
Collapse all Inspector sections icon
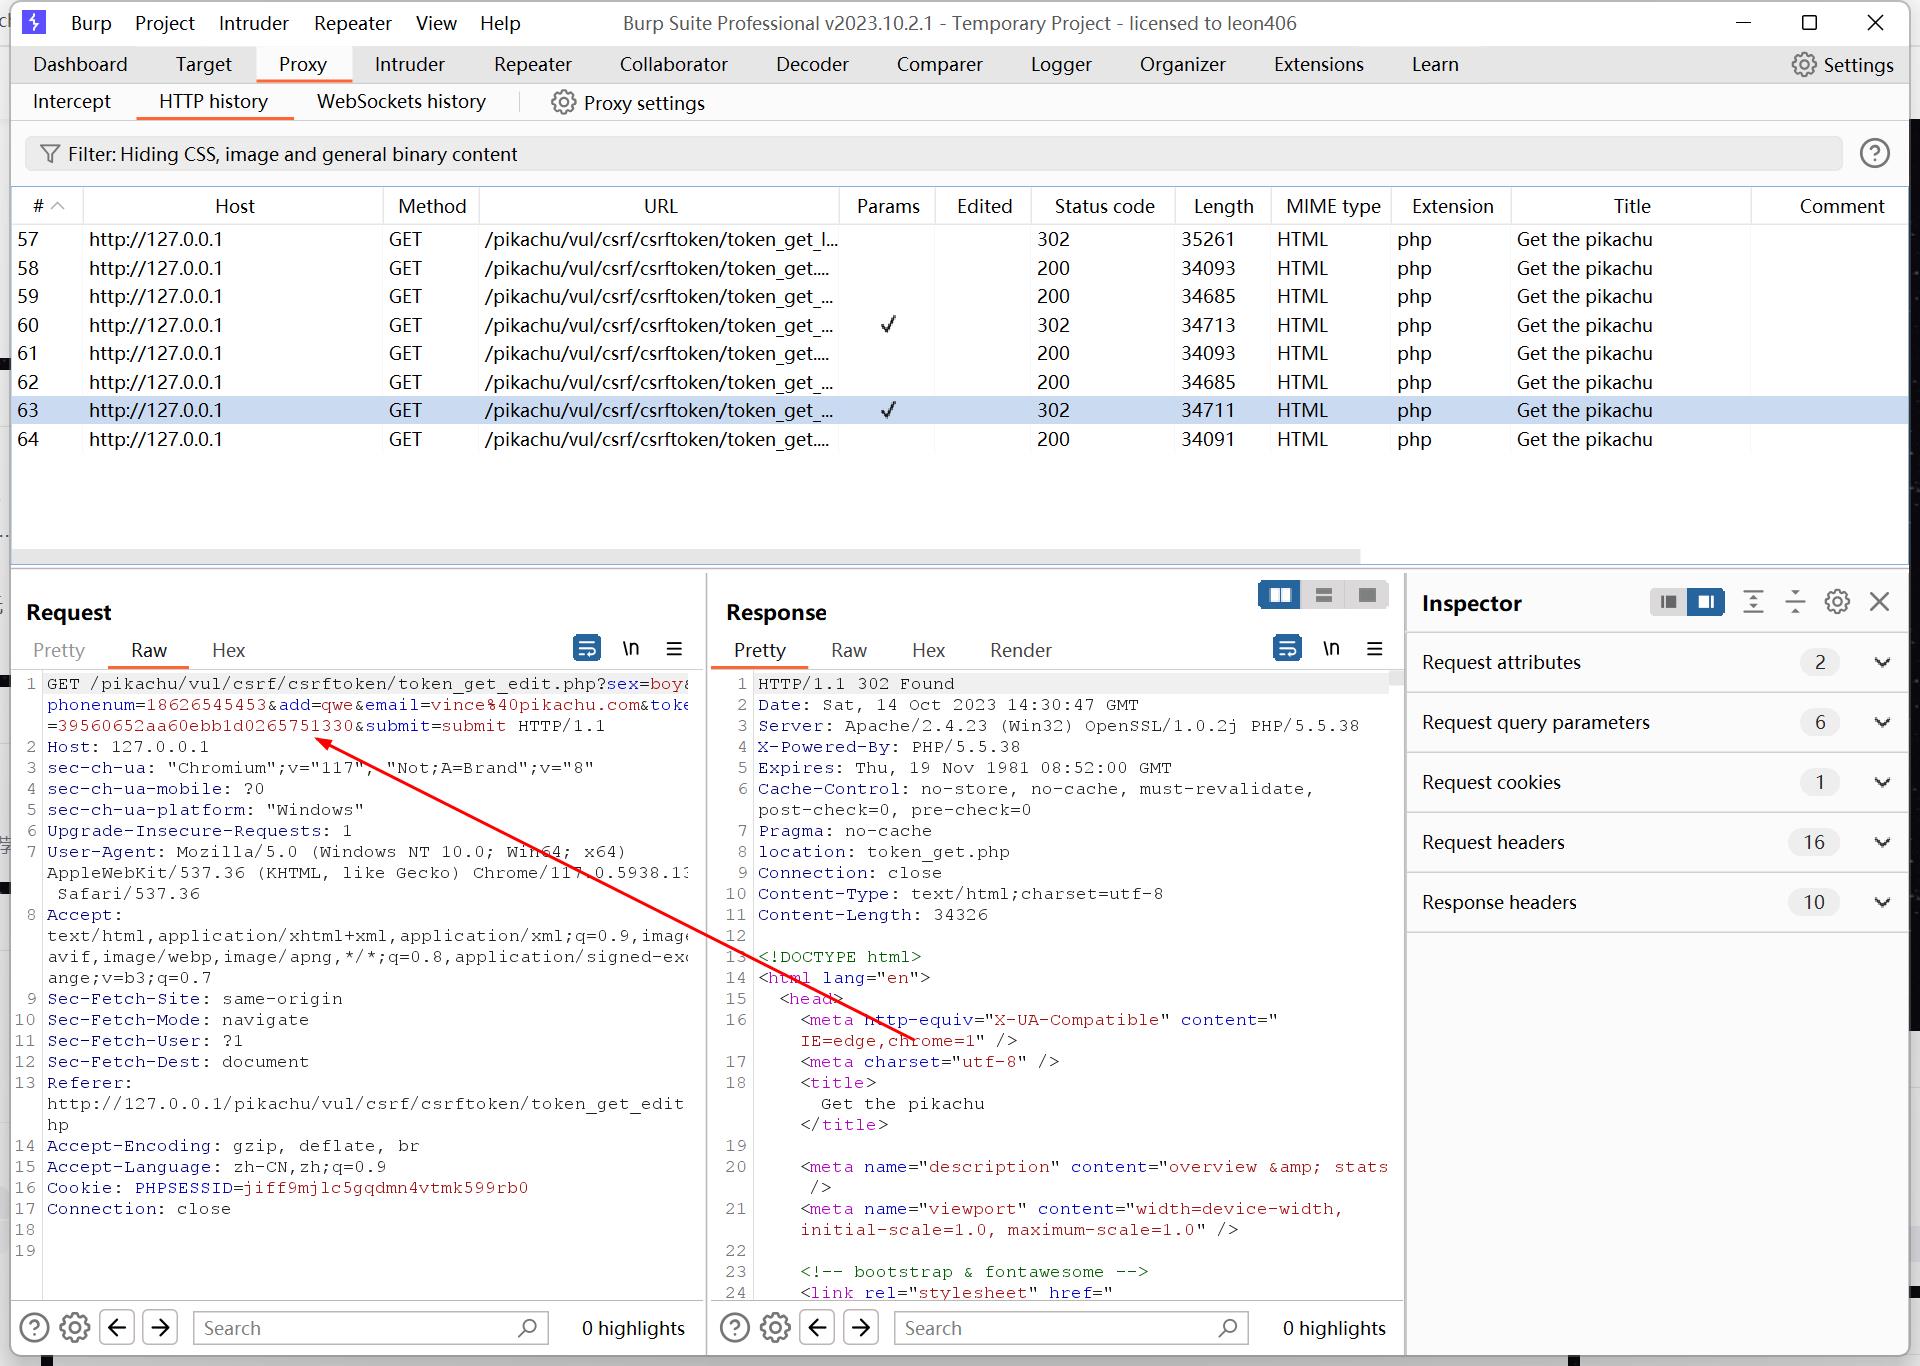(1795, 601)
